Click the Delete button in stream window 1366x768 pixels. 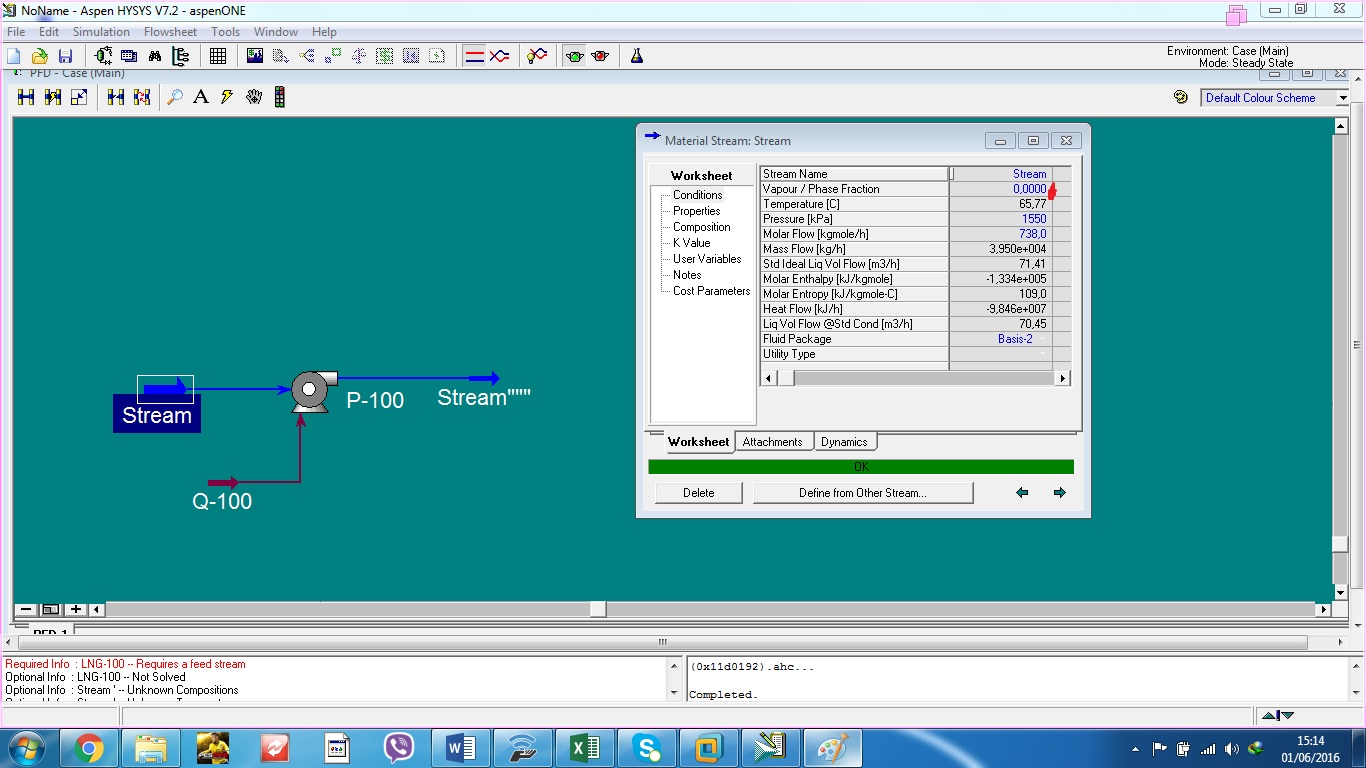(699, 493)
